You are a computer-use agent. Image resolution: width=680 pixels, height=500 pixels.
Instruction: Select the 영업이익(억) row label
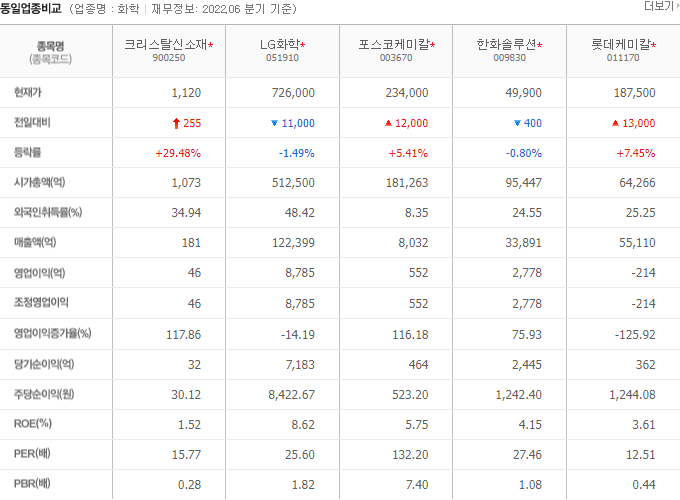[39, 273]
